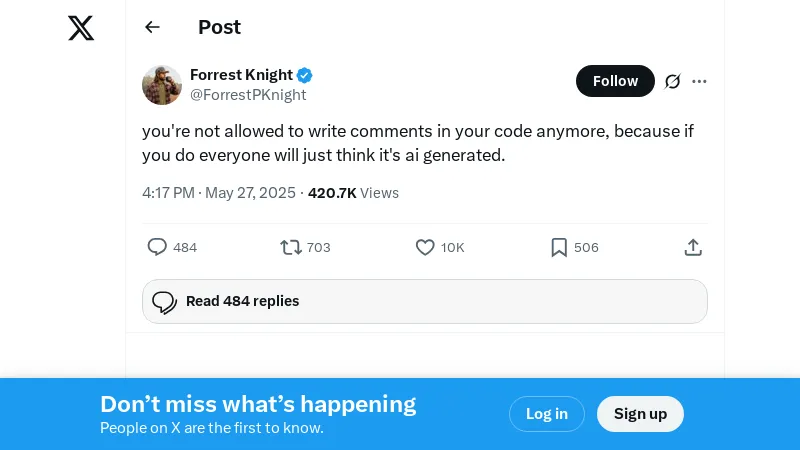This screenshot has width=800, height=450.
Task: Open the 4:17 PM May 27, 2025 timestamp
Action: click(x=218, y=193)
